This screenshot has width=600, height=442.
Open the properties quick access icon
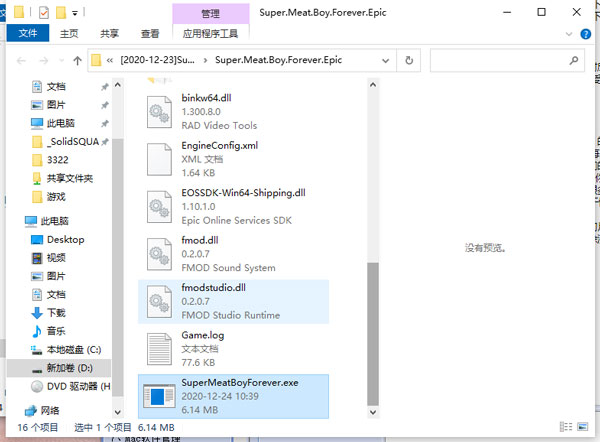tap(44, 13)
